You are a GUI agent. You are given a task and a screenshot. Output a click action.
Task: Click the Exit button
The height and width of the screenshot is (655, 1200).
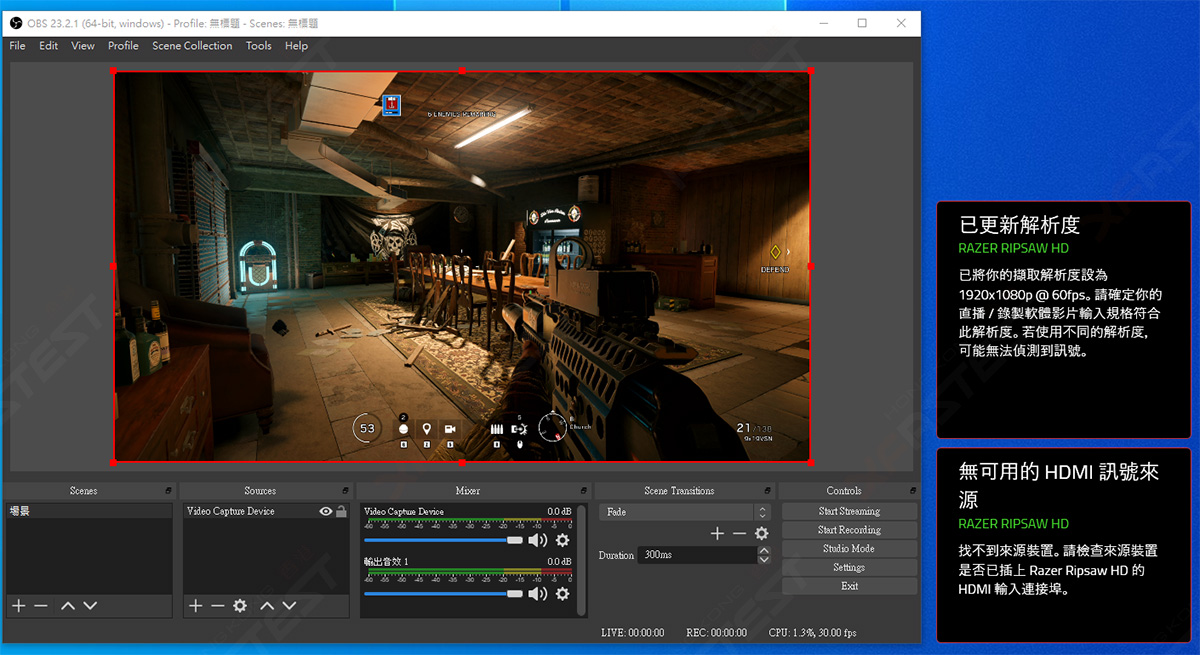click(x=849, y=586)
